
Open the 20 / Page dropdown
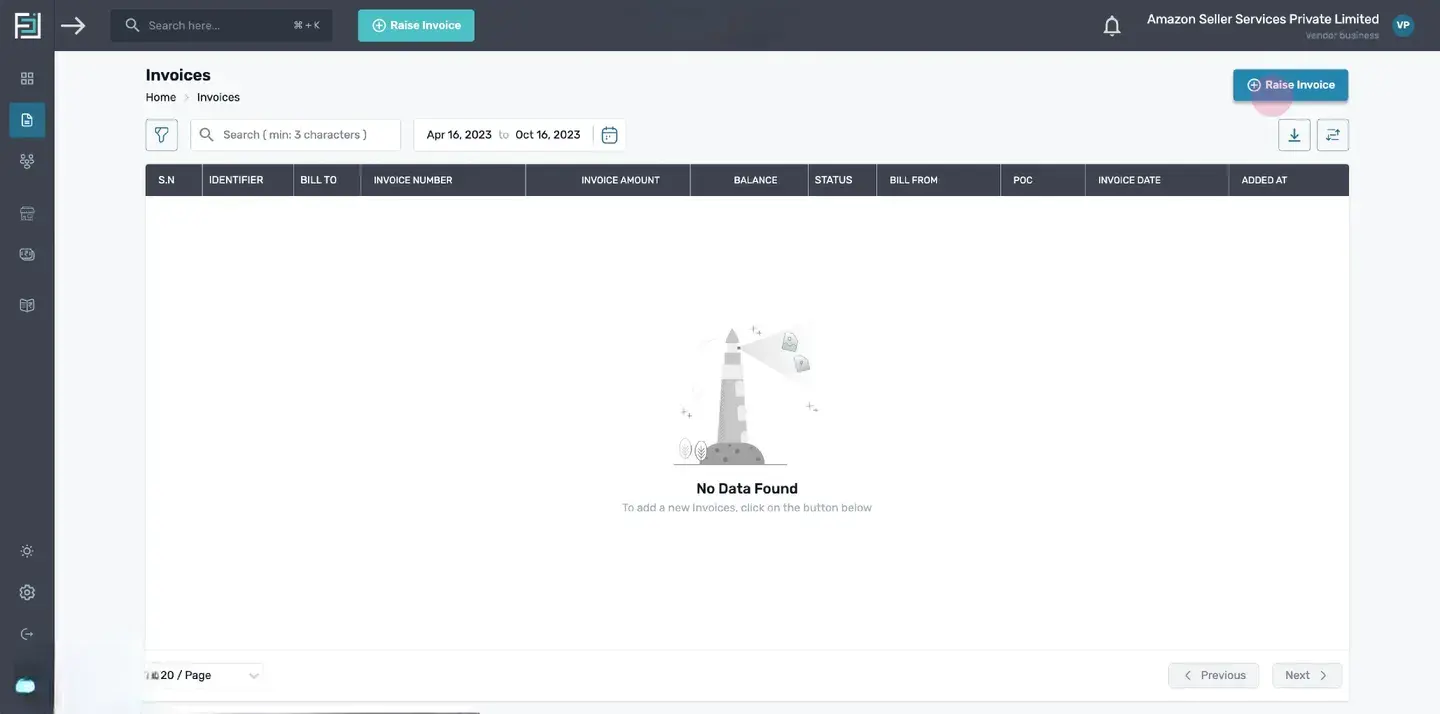pyautogui.click(x=204, y=675)
